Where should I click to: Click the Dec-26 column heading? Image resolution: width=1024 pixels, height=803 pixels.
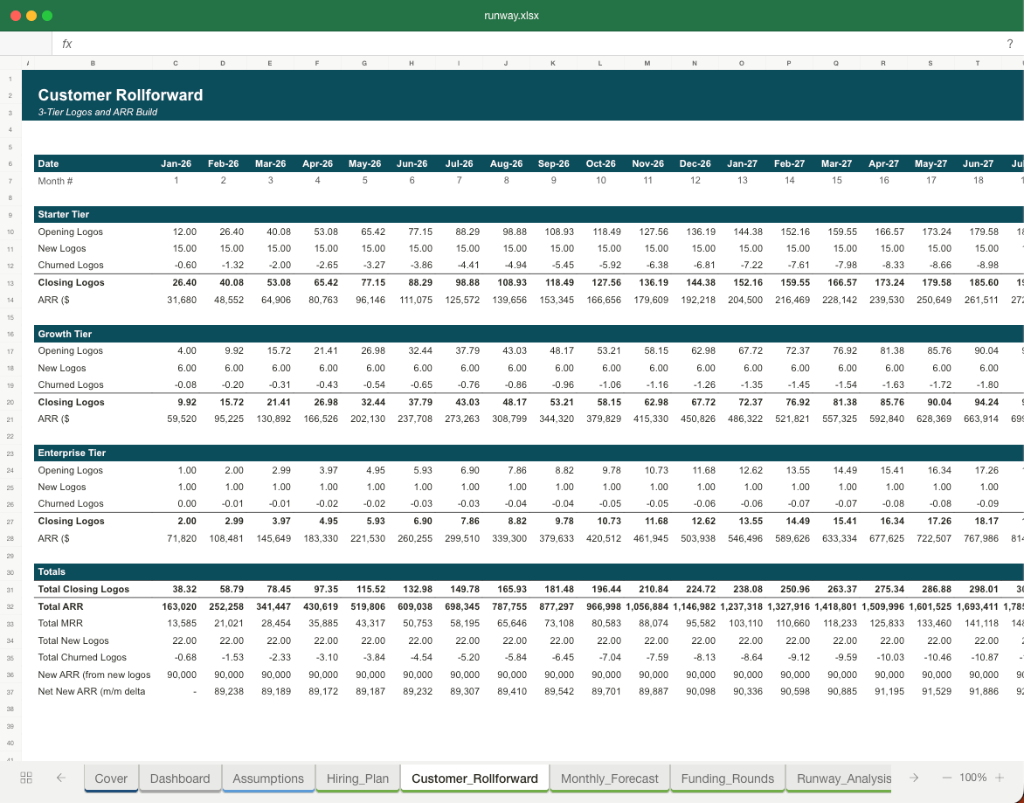pyautogui.click(x=695, y=164)
